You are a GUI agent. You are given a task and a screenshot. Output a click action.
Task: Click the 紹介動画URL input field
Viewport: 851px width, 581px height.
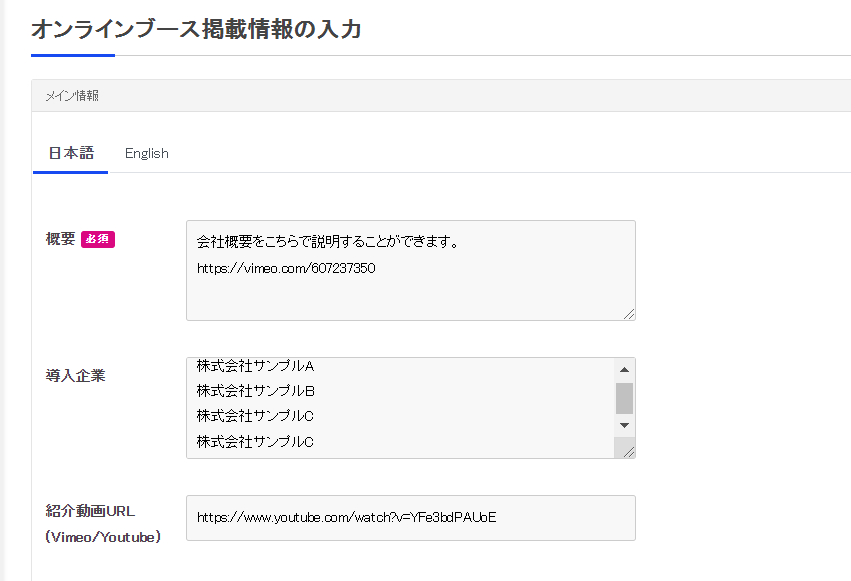click(x=411, y=518)
